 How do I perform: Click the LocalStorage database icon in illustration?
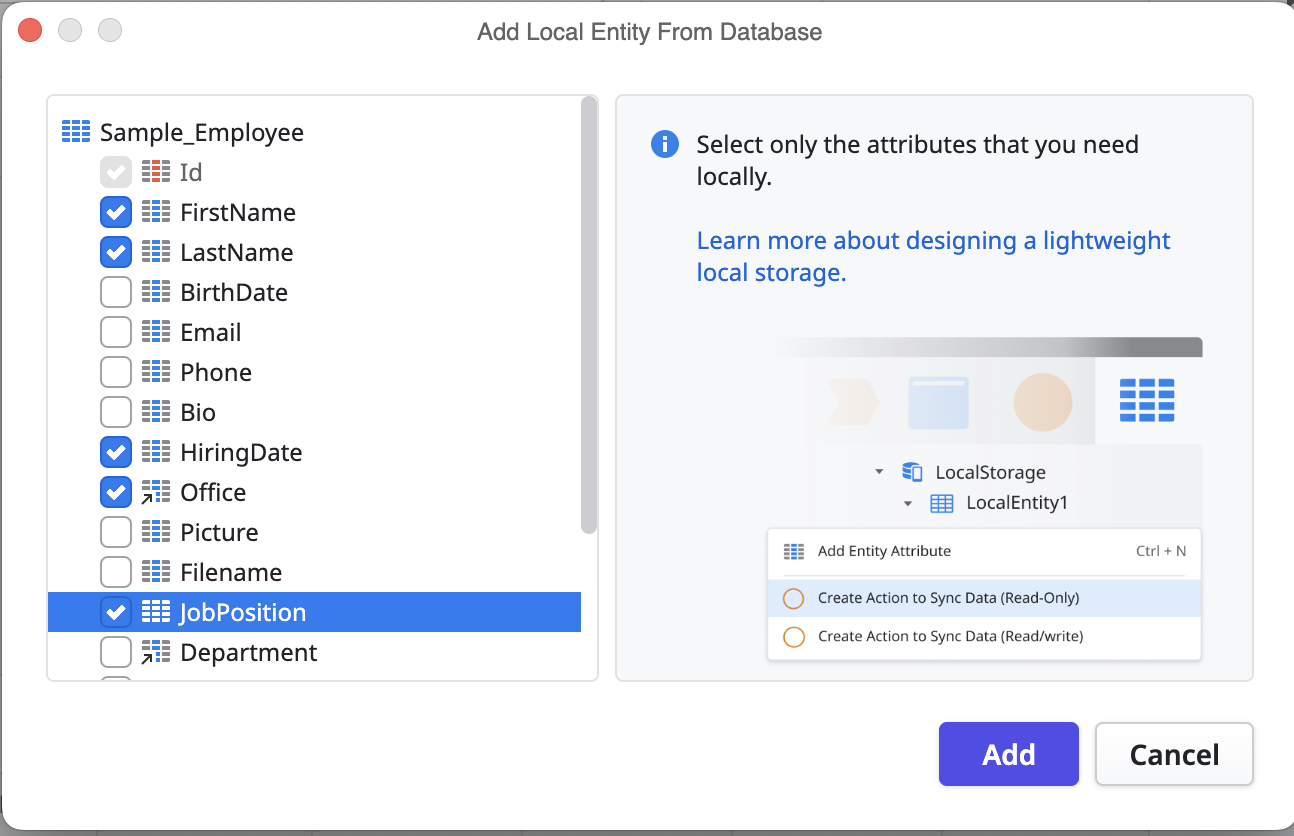point(911,472)
